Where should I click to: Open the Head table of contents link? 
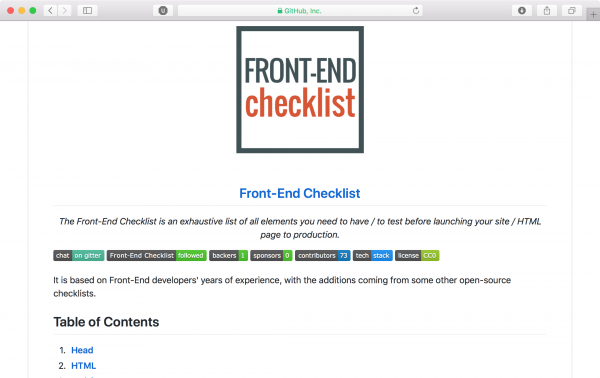[x=82, y=350]
